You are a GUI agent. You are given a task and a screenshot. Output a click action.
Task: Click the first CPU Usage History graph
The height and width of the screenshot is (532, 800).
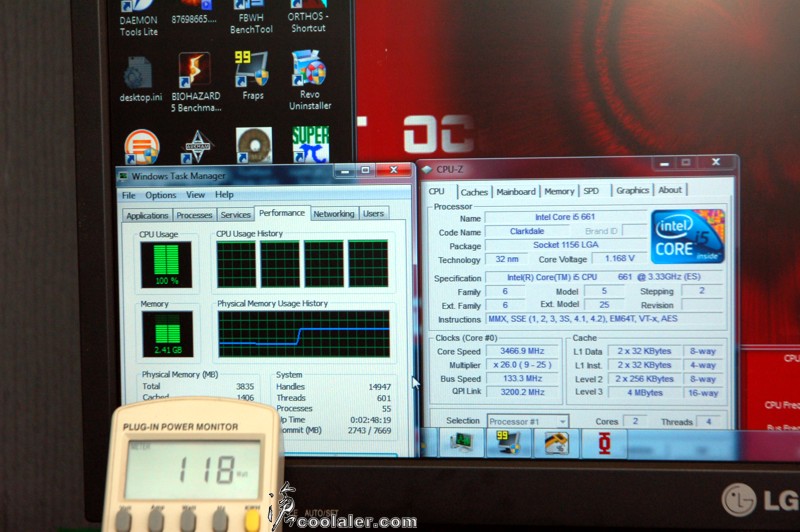(236, 264)
